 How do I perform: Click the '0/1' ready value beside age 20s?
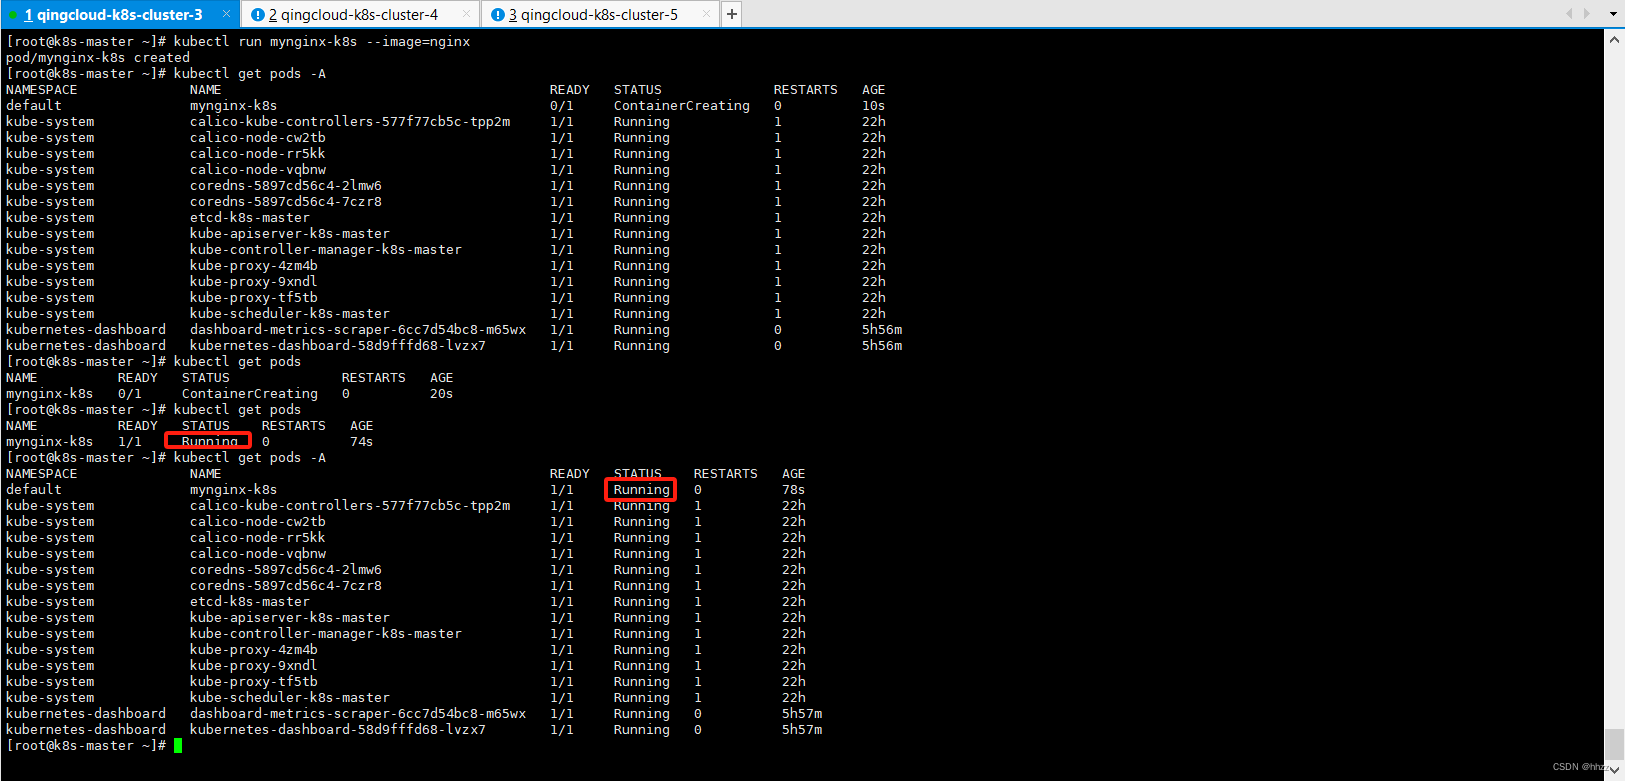[x=130, y=394]
